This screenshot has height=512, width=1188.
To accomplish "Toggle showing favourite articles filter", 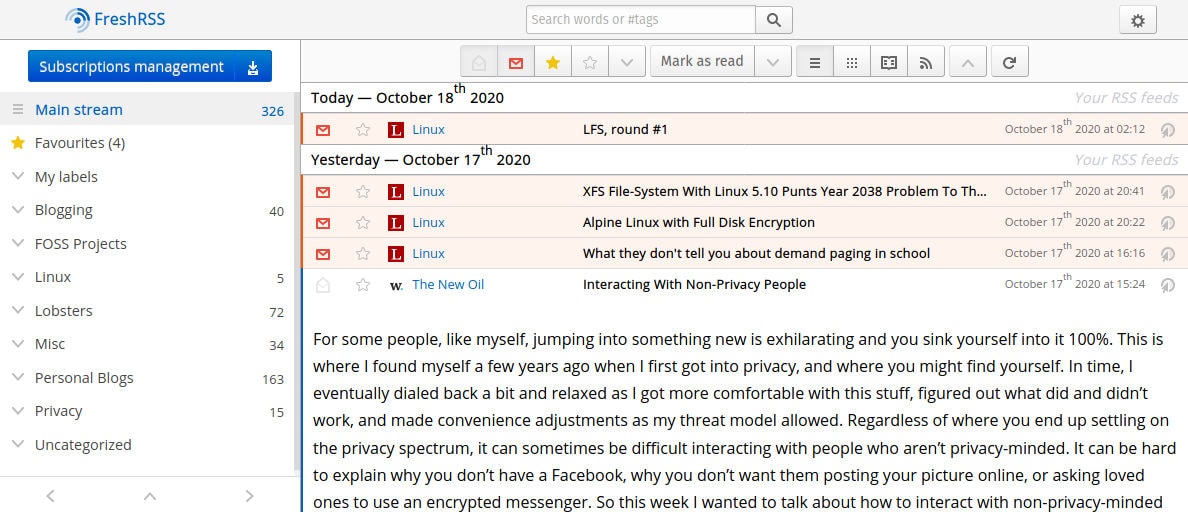I will click(553, 62).
